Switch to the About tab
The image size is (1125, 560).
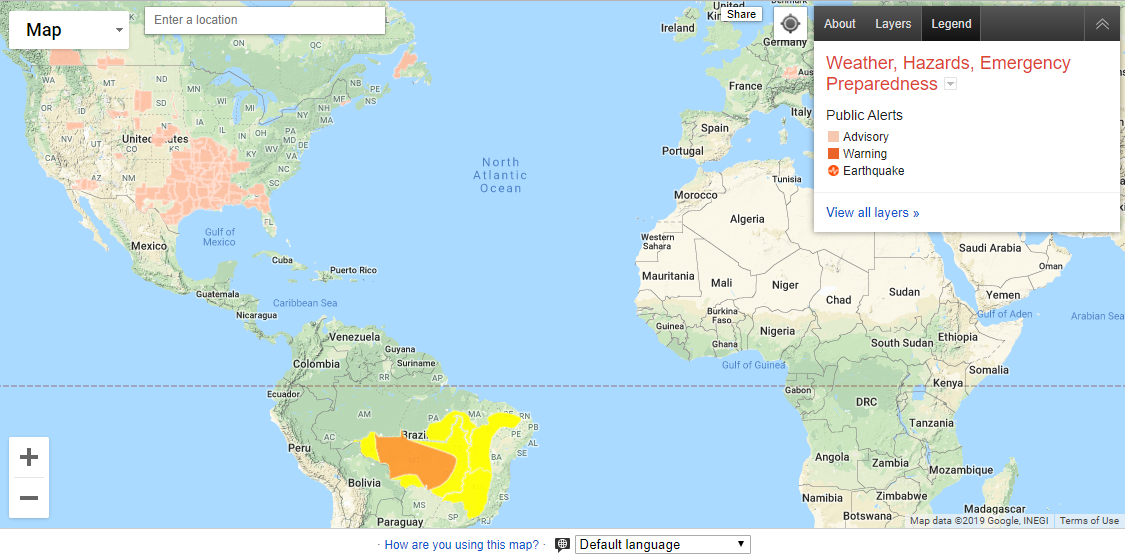click(x=839, y=24)
